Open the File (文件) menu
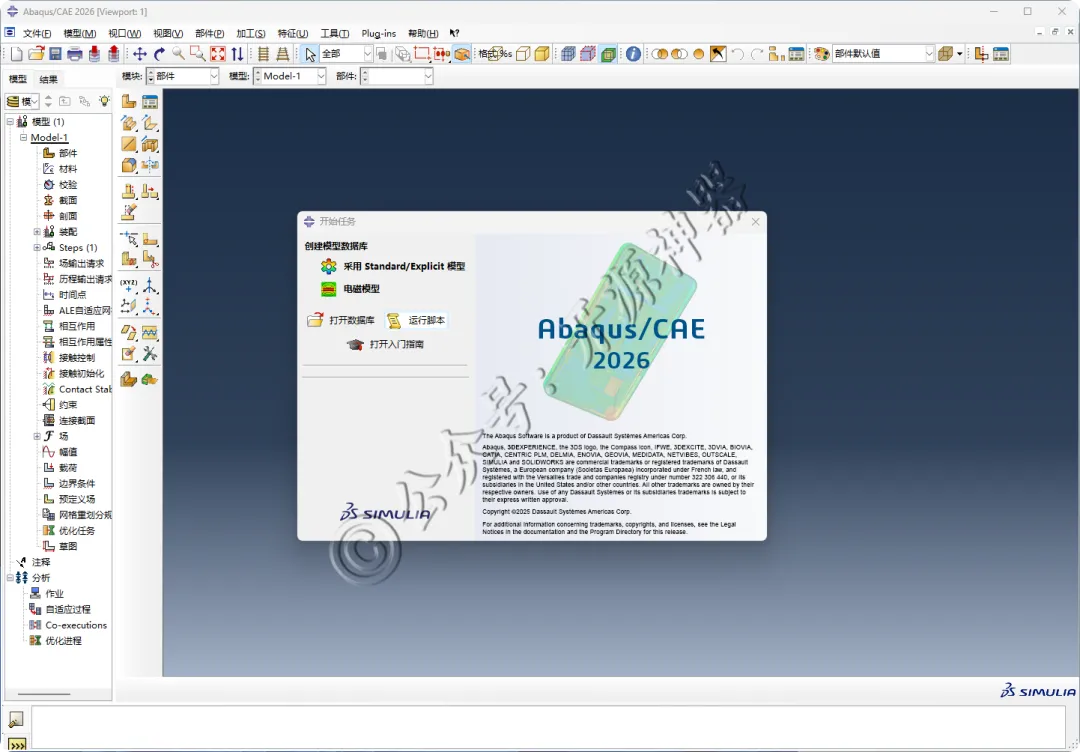Image resolution: width=1080 pixels, height=752 pixels. (x=37, y=33)
